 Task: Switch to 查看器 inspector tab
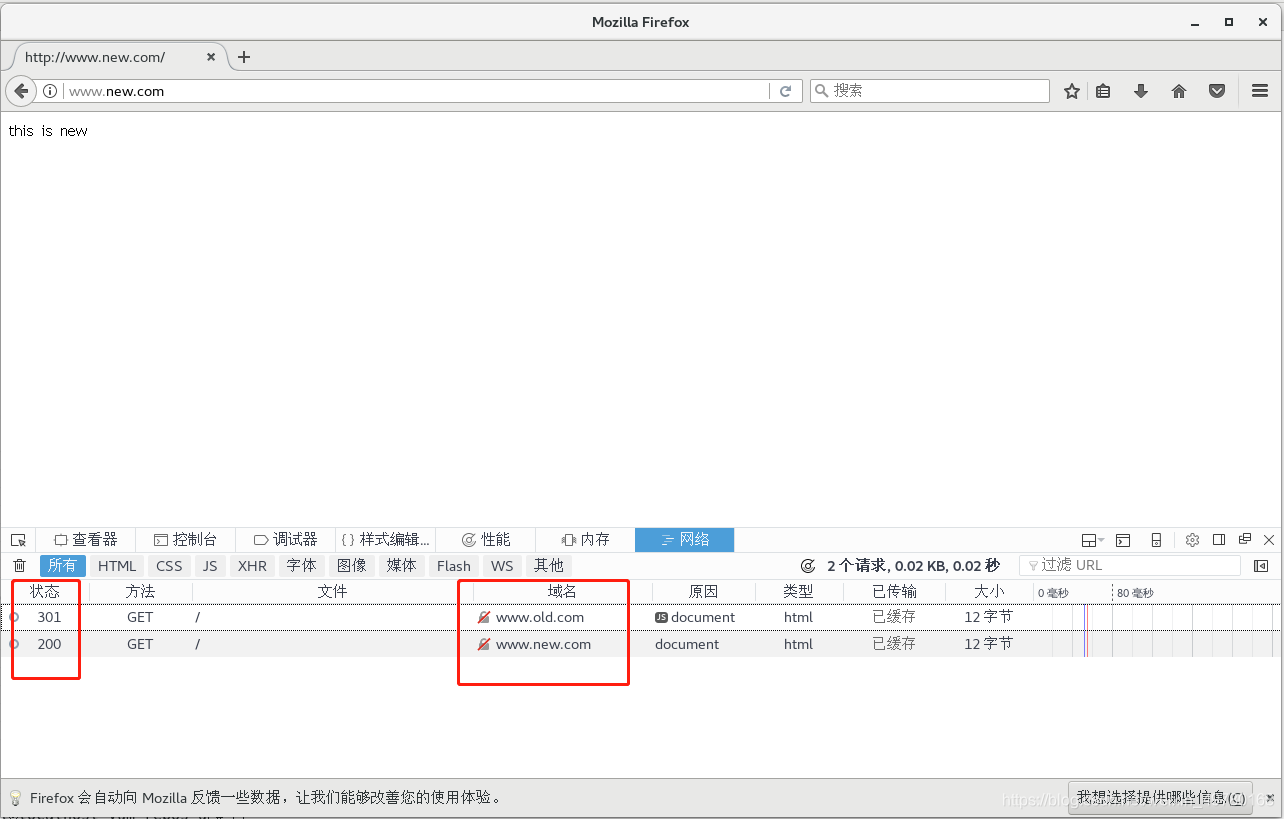(85, 540)
